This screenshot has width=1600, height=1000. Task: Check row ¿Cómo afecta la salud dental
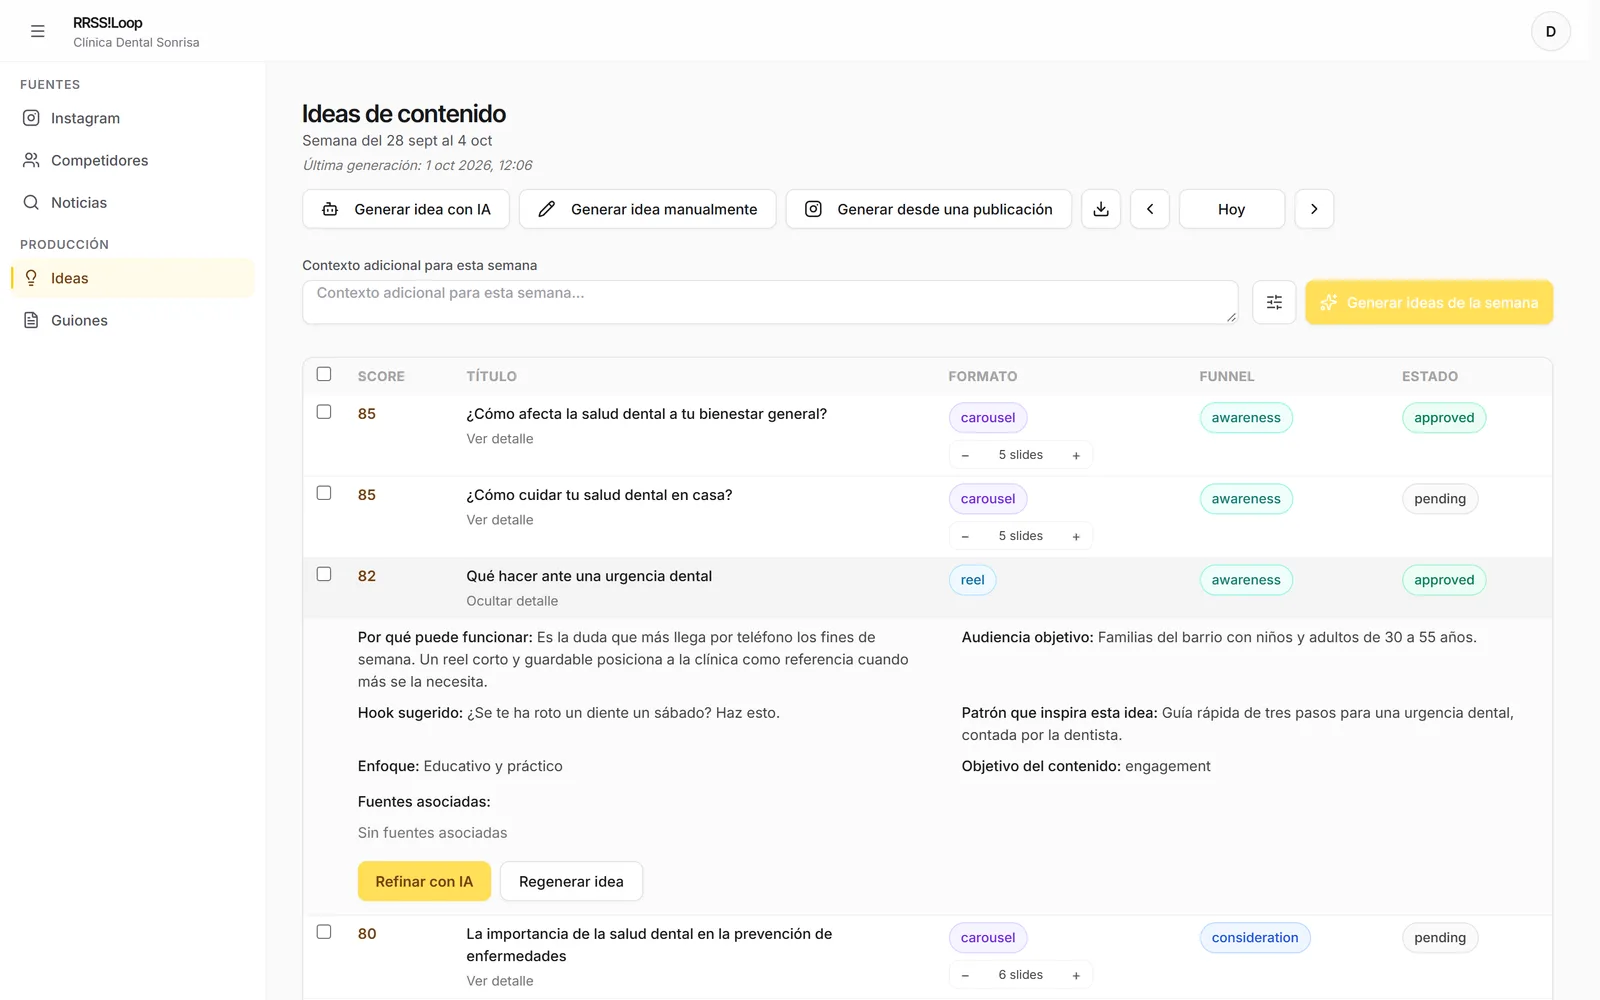[x=324, y=412]
